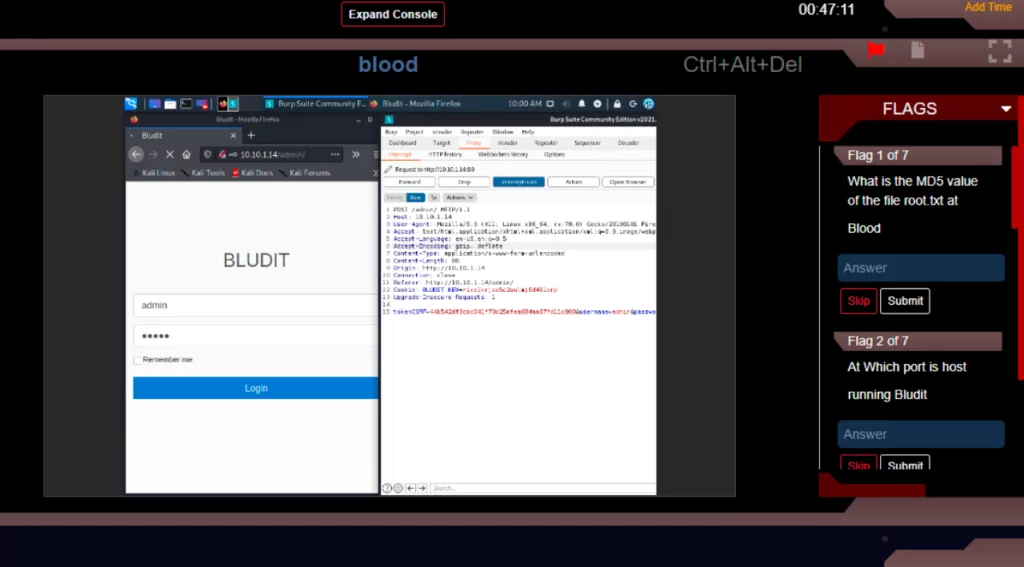Open the WebSockets history sub-tab

(503, 155)
